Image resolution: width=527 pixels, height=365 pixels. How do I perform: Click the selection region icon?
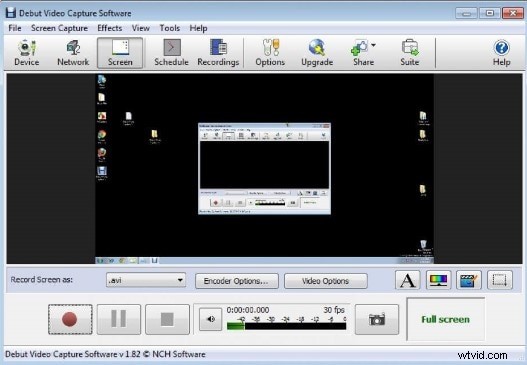(499, 280)
